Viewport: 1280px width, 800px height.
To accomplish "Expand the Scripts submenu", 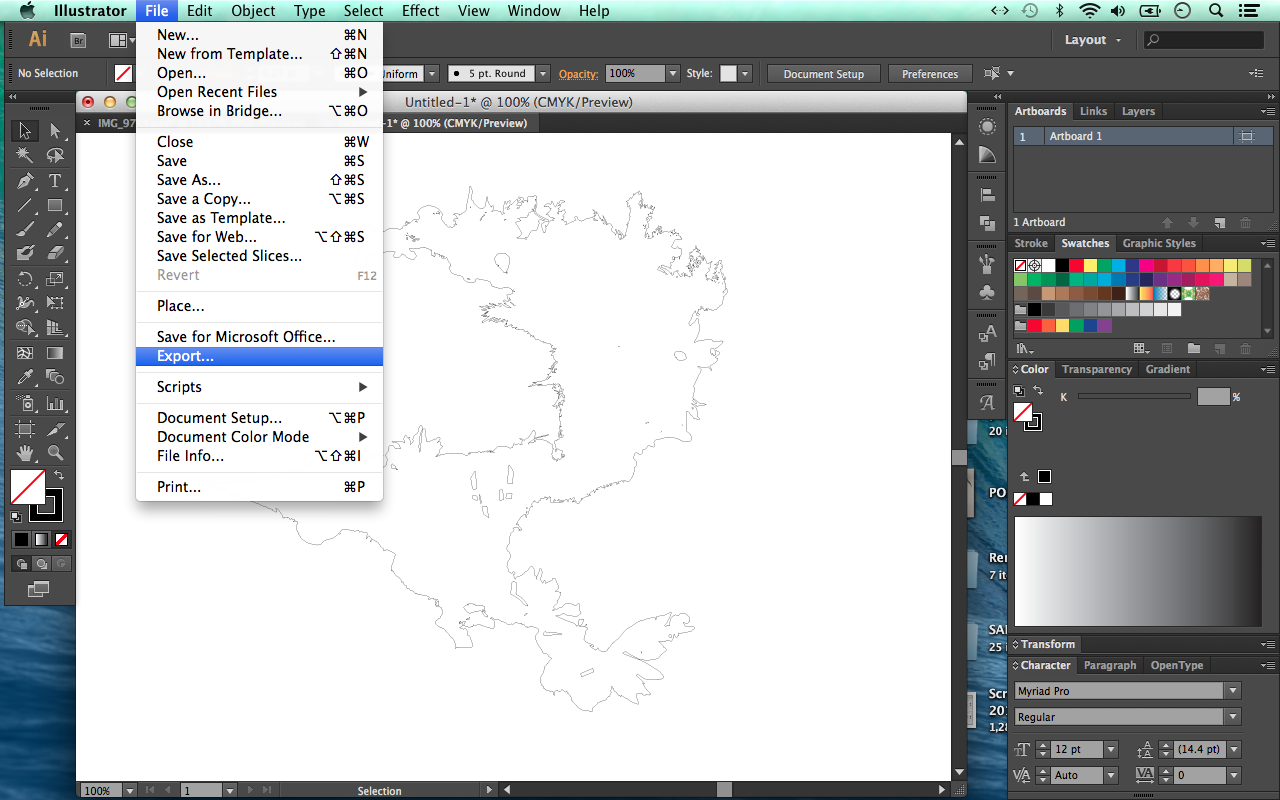I will 259,387.
